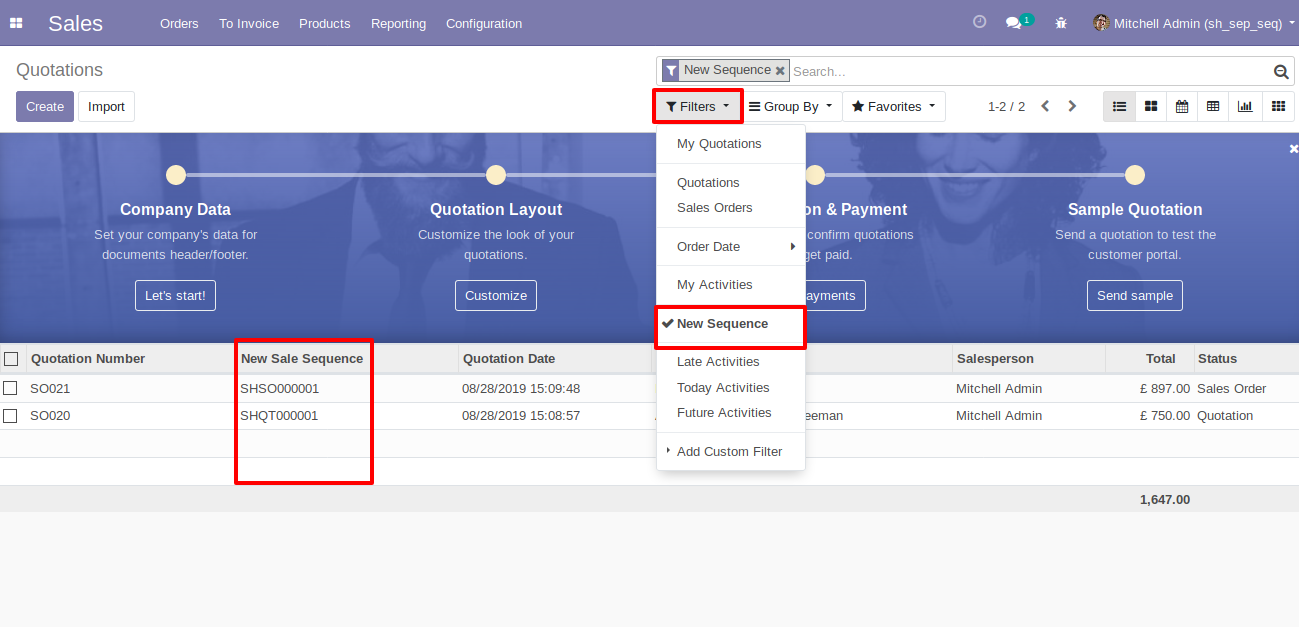Expand Add Custom Filter

pyautogui.click(x=731, y=452)
